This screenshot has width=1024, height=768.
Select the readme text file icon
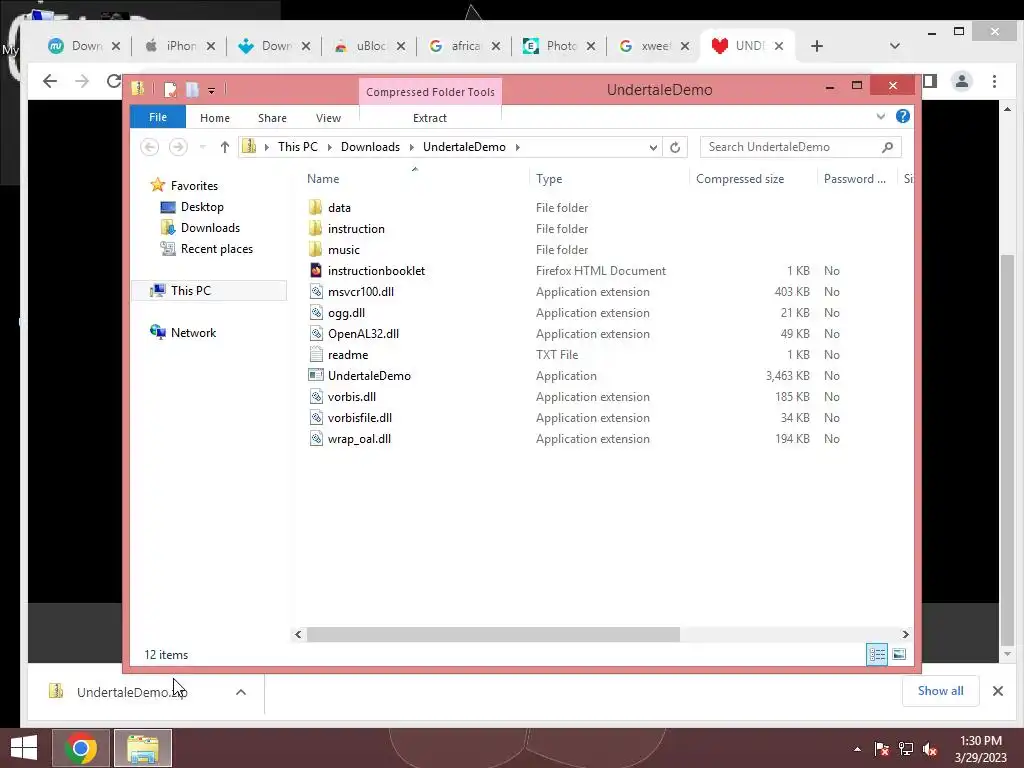(x=315, y=355)
